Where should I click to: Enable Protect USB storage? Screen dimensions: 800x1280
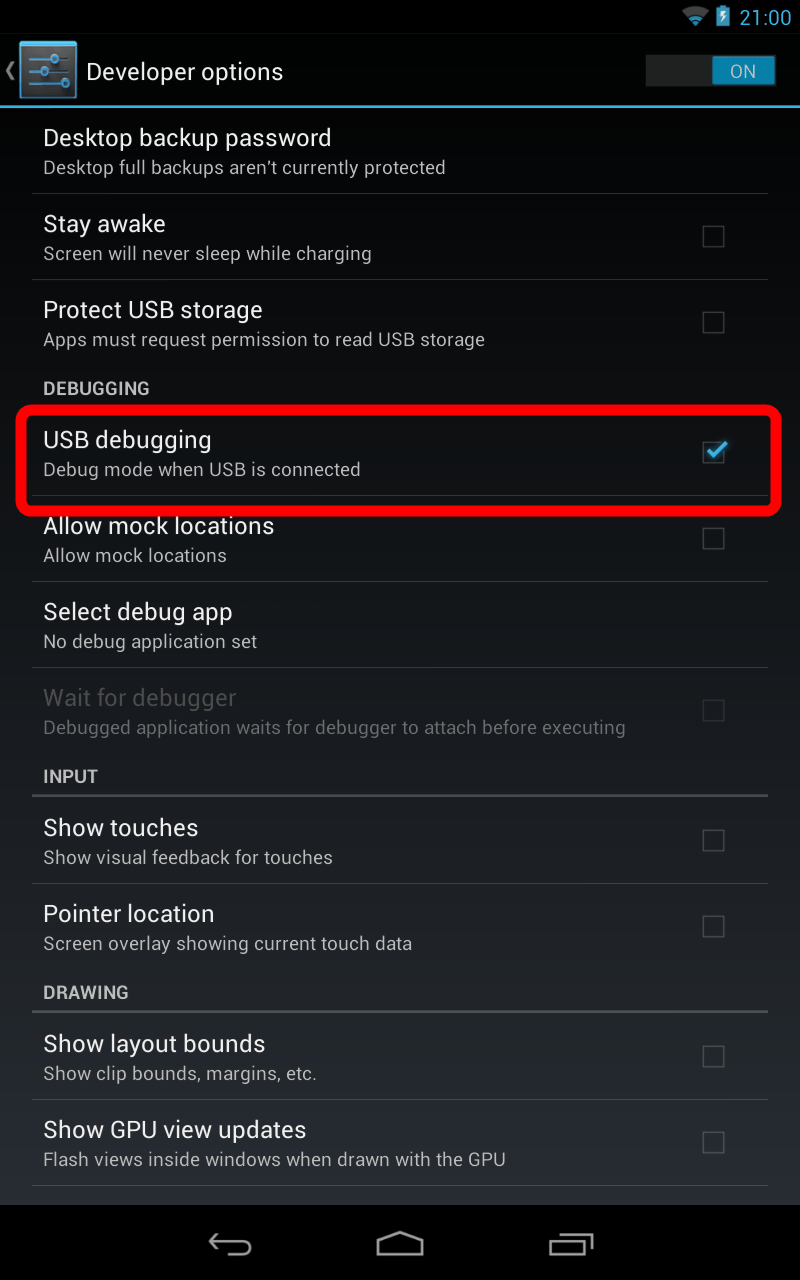(x=713, y=323)
